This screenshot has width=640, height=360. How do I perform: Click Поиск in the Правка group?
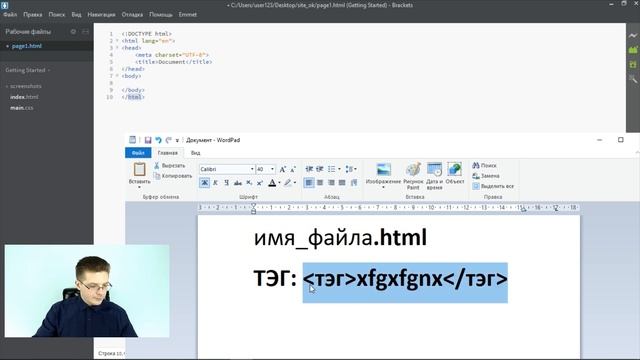click(484, 165)
